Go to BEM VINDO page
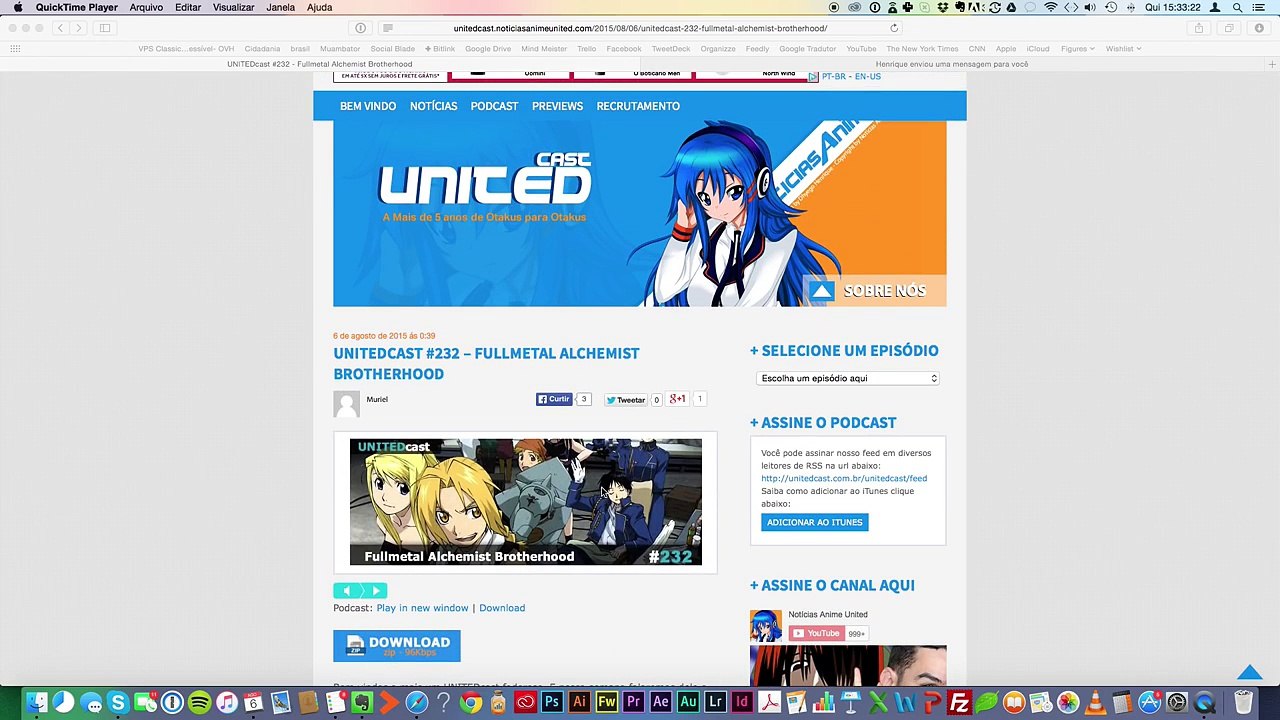This screenshot has height=720, width=1280. tap(368, 106)
